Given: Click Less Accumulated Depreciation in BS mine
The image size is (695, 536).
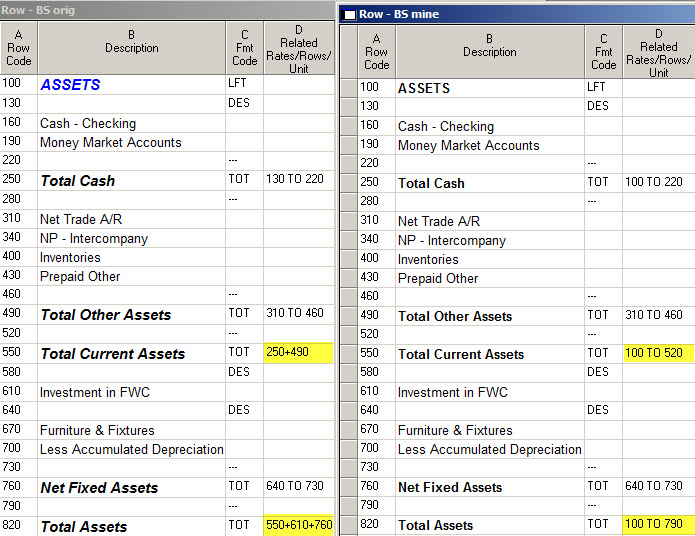Looking at the screenshot, I should (489, 449).
